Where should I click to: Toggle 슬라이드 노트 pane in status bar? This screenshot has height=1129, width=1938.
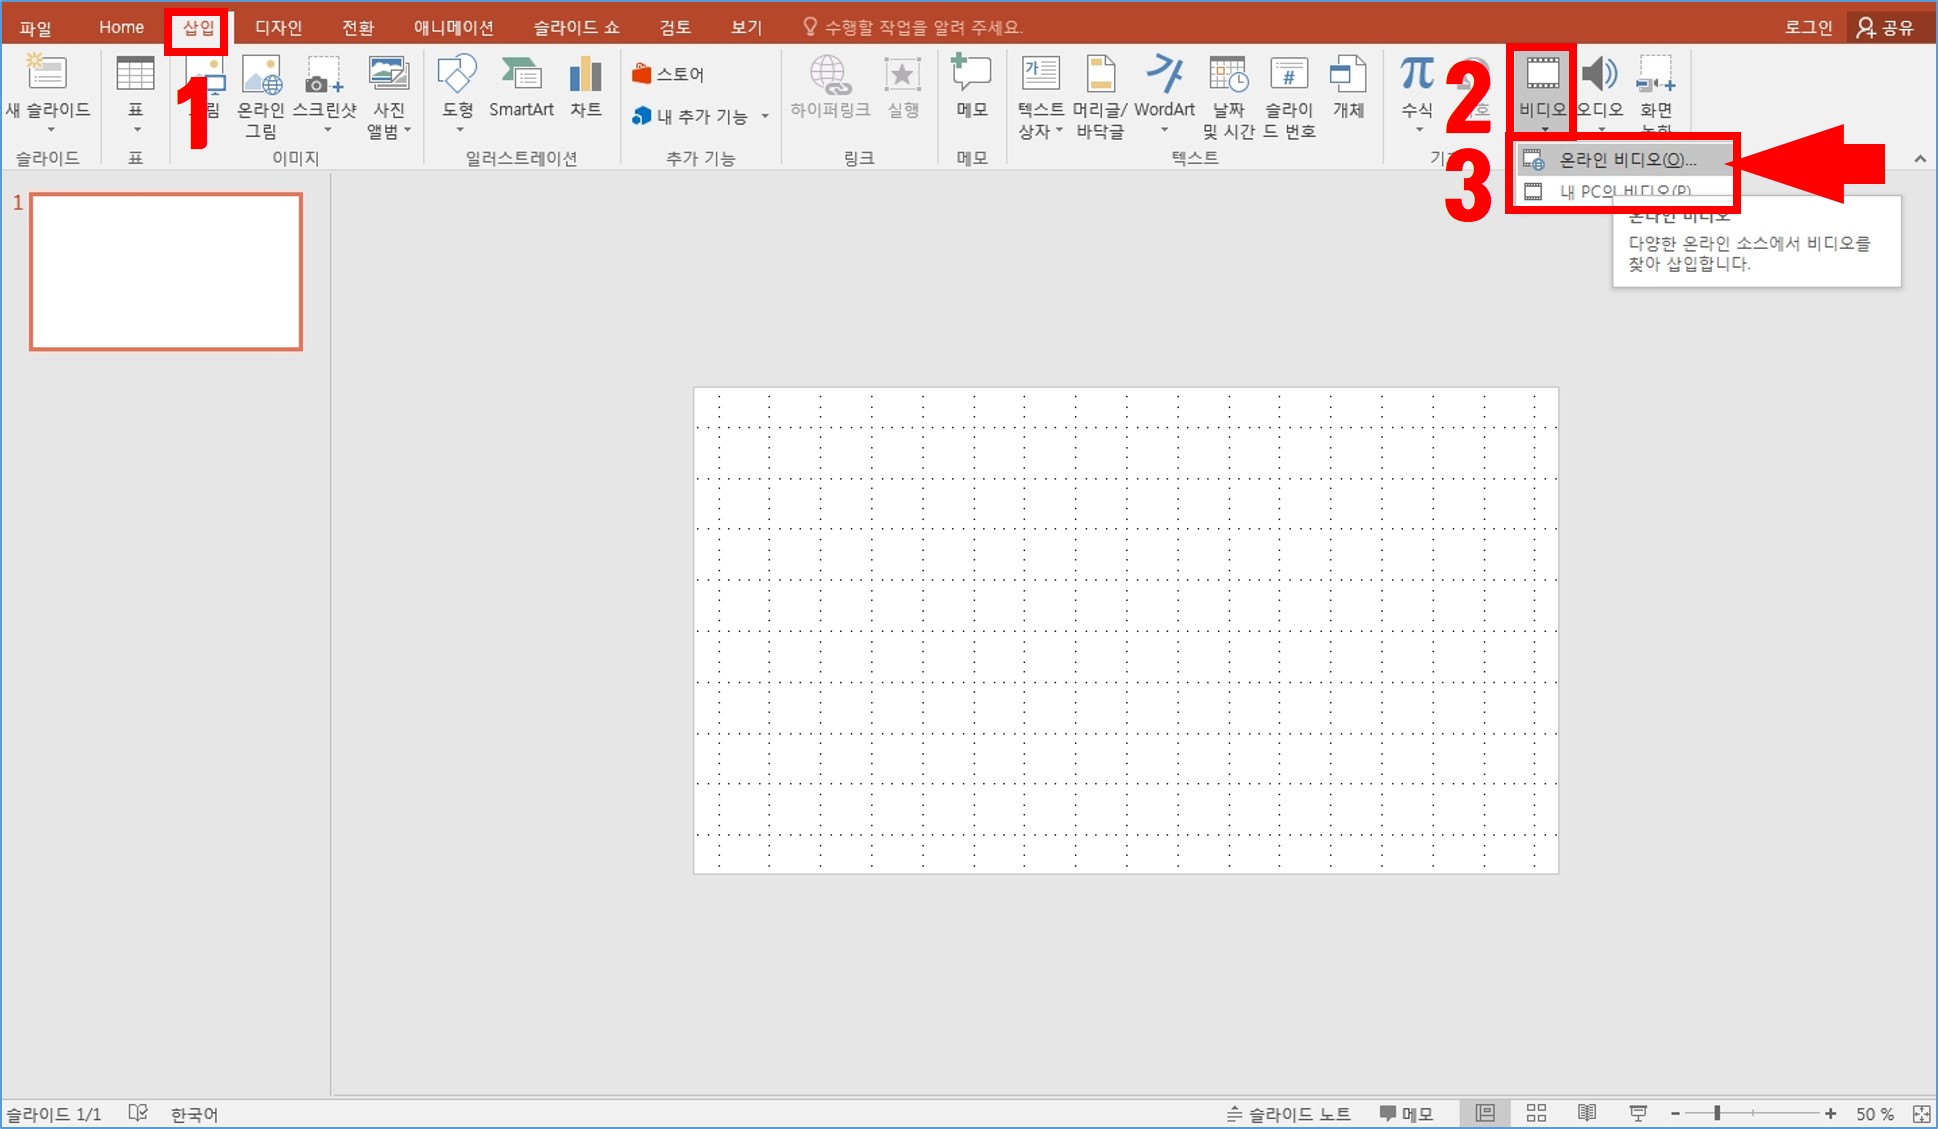[1289, 1114]
